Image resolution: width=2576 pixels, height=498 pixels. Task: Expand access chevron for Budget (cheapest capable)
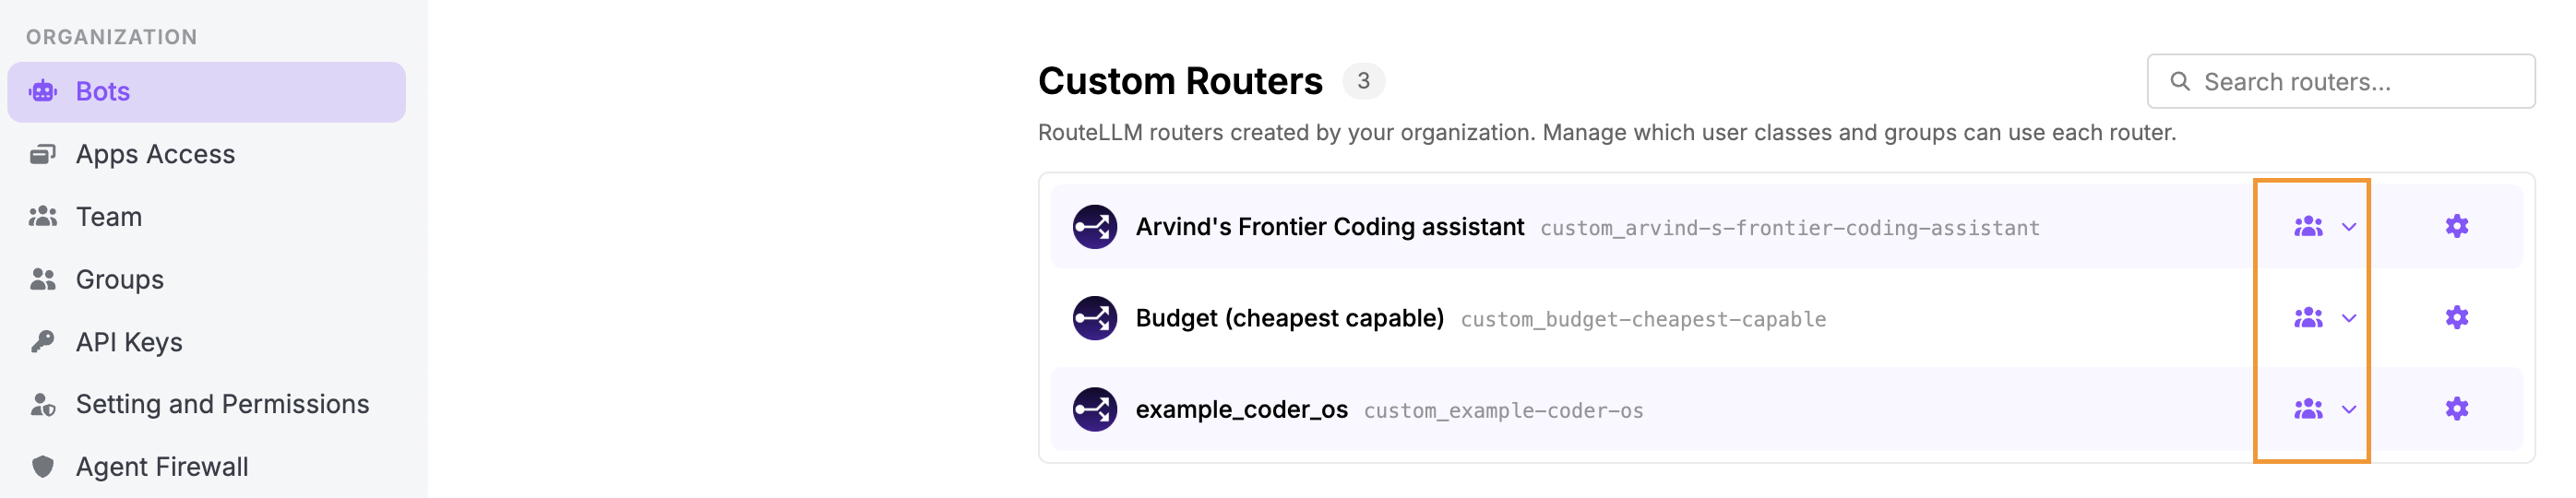(2349, 318)
